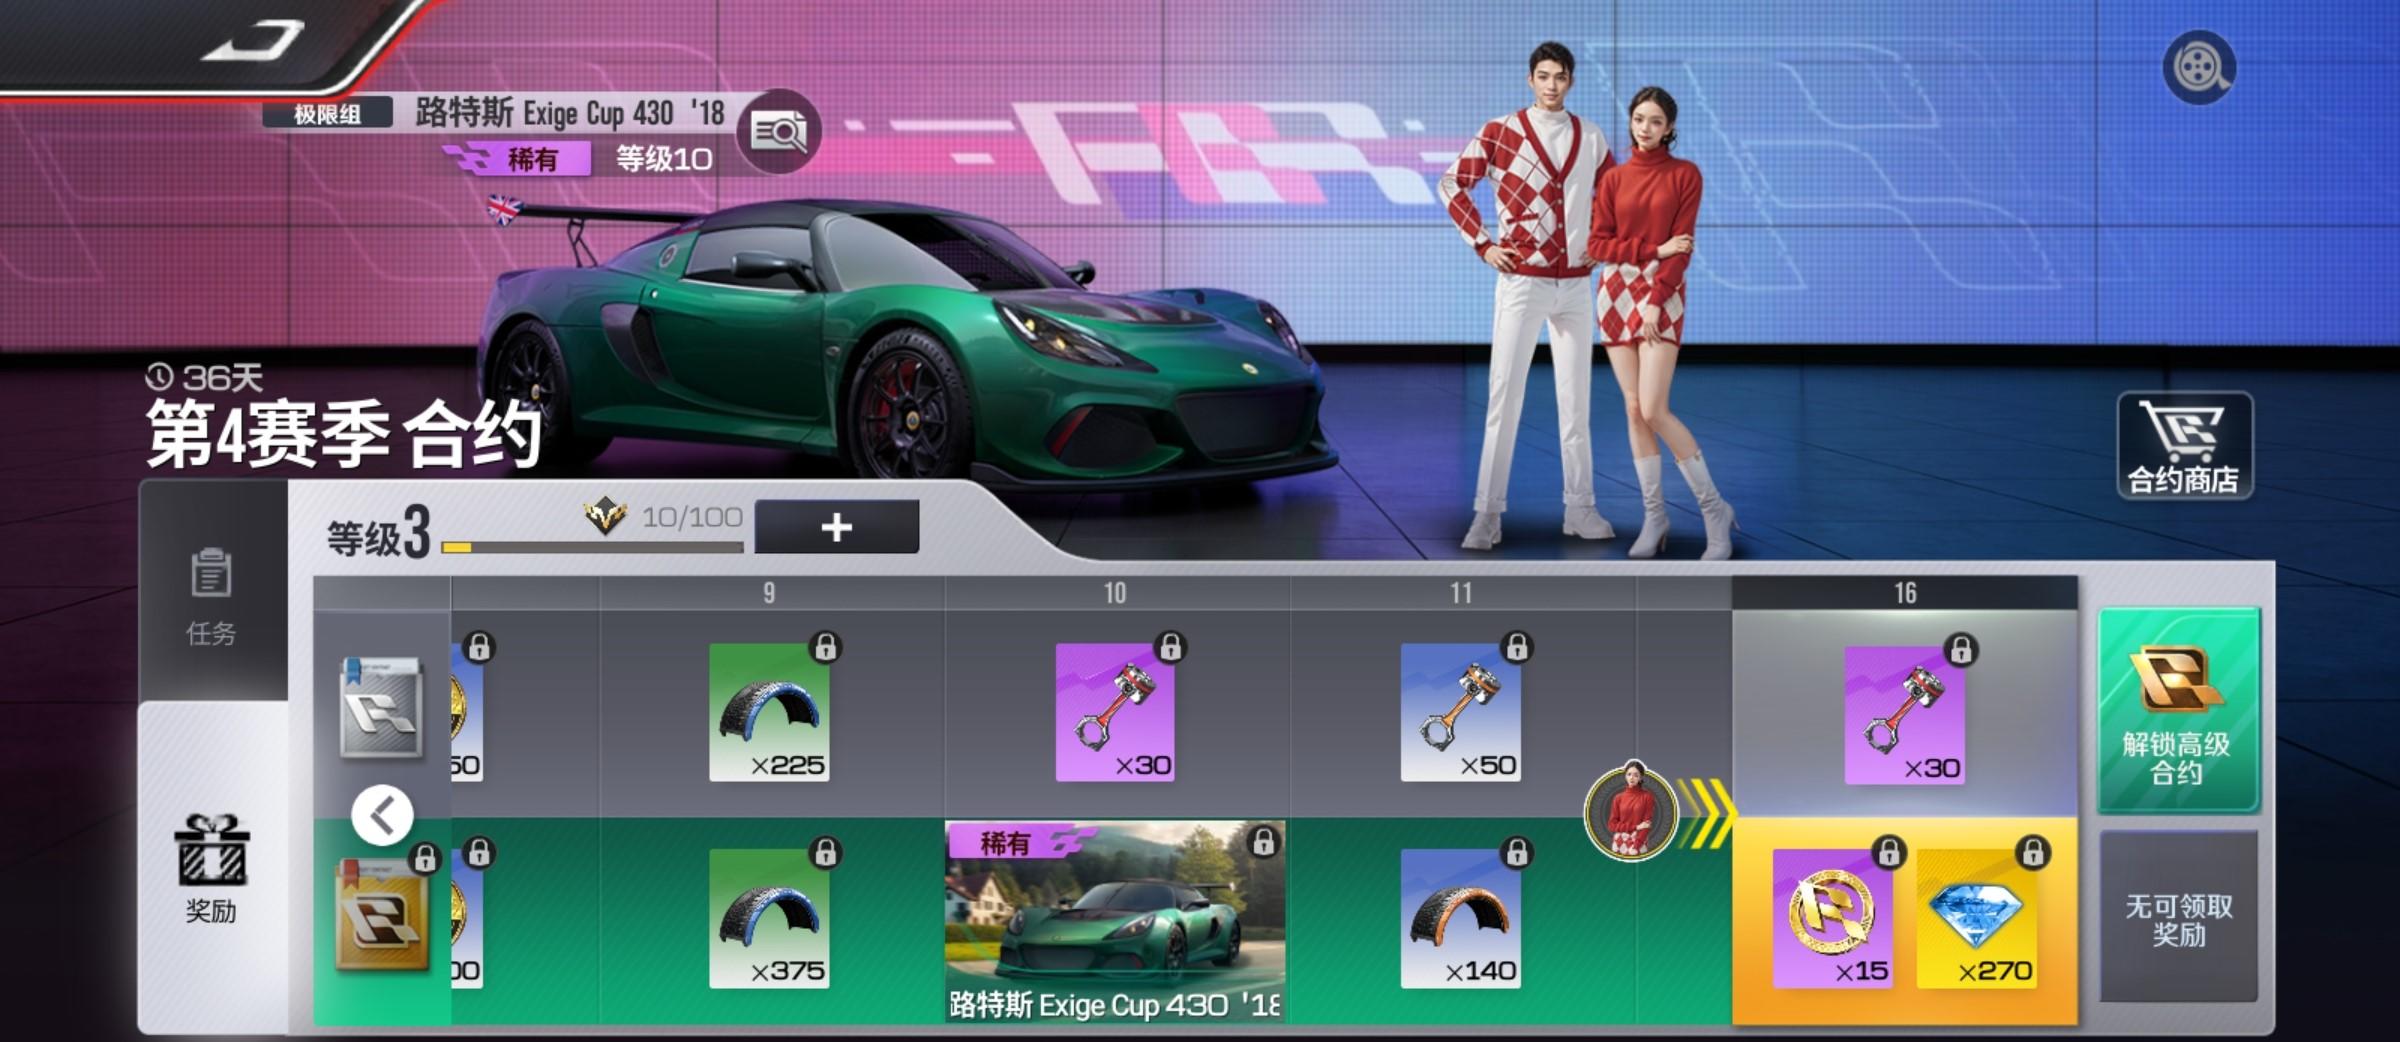The width and height of the screenshot is (2400, 1042).
Task: Select level 11 premium tire reward x140
Action: coord(1461,918)
